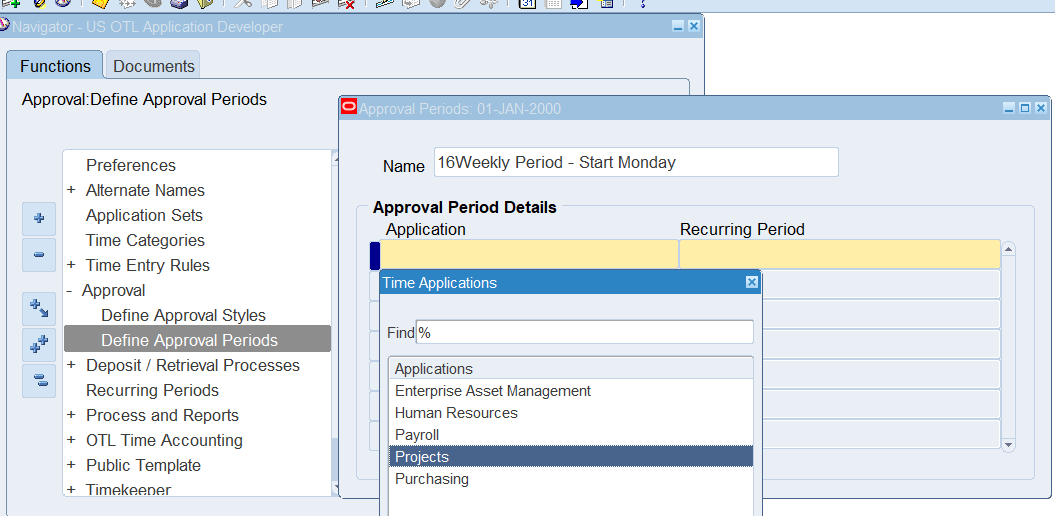This screenshot has width=1055, height=516.
Task: Select the Functions tab
Action: tap(55, 66)
